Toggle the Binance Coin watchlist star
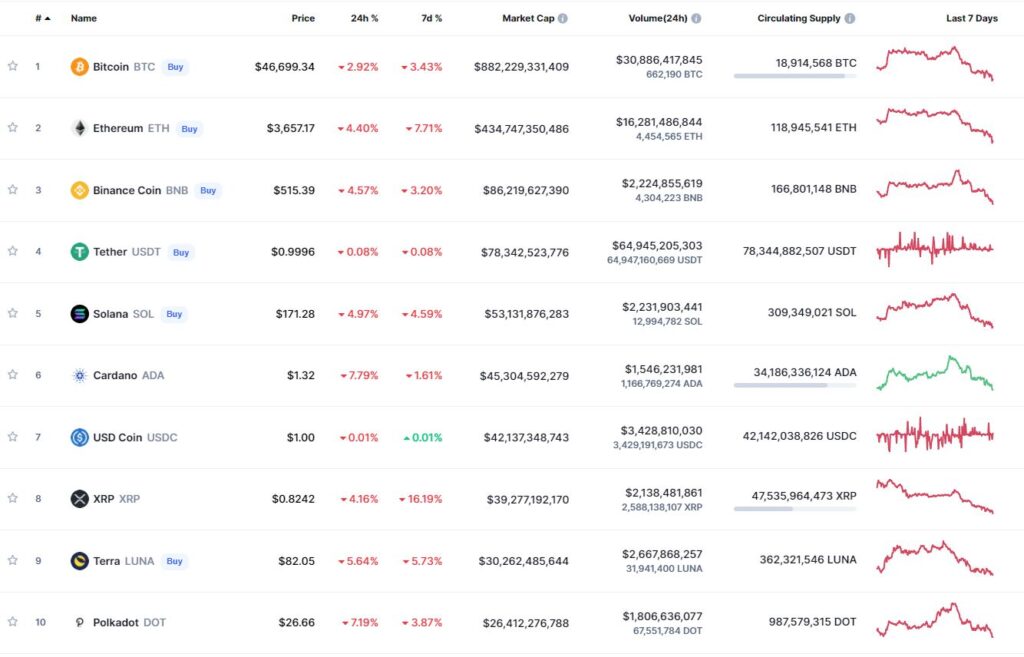The height and width of the screenshot is (657, 1024). click(12, 189)
